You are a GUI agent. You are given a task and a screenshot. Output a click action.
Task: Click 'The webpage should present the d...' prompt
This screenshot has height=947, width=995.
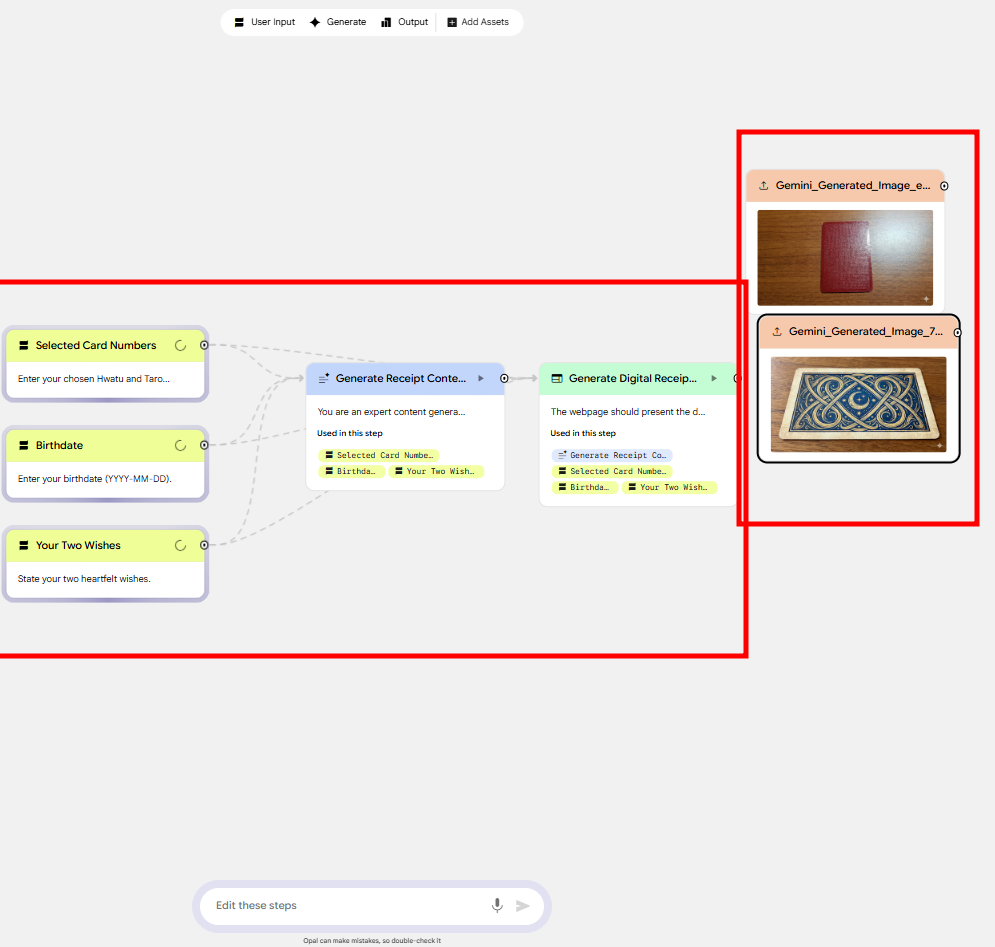point(628,412)
